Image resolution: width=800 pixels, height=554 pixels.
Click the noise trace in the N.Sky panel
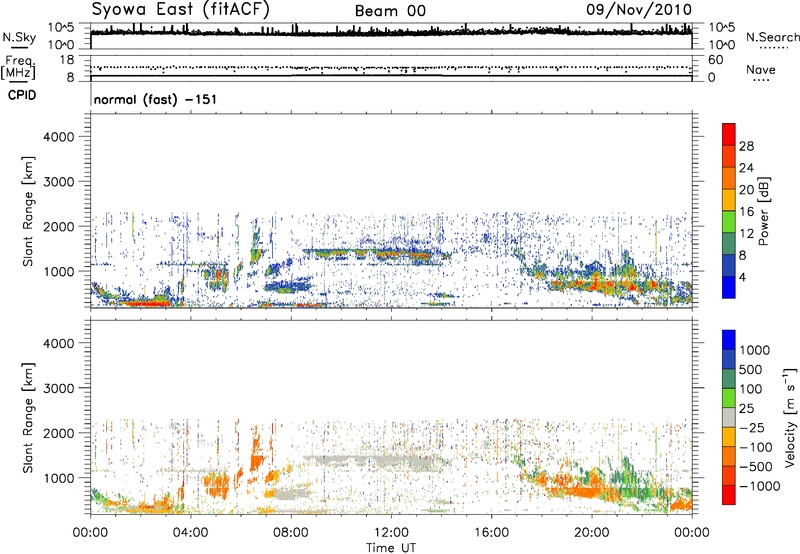[x=391, y=33]
